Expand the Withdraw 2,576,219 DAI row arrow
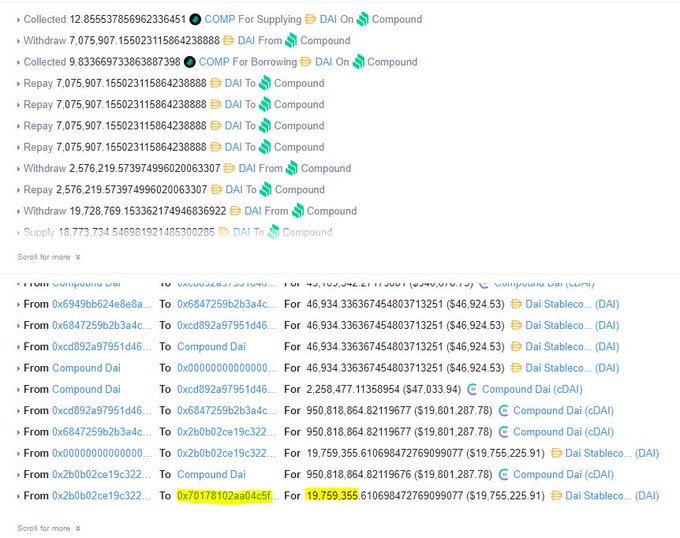Viewport: 680px width, 538px height. point(18,169)
